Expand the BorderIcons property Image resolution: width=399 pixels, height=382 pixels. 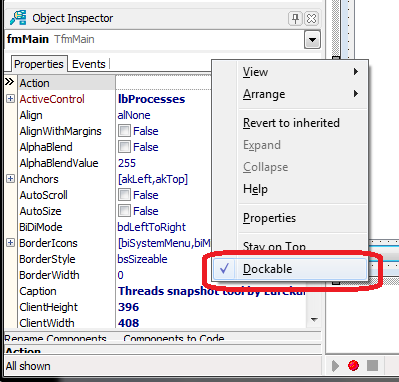[10, 243]
